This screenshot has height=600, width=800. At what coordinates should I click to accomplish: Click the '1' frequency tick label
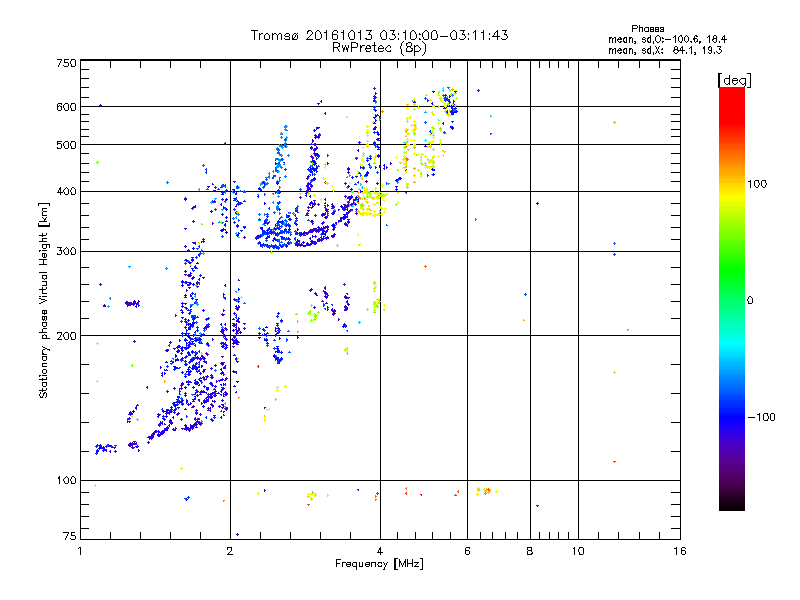[80, 551]
